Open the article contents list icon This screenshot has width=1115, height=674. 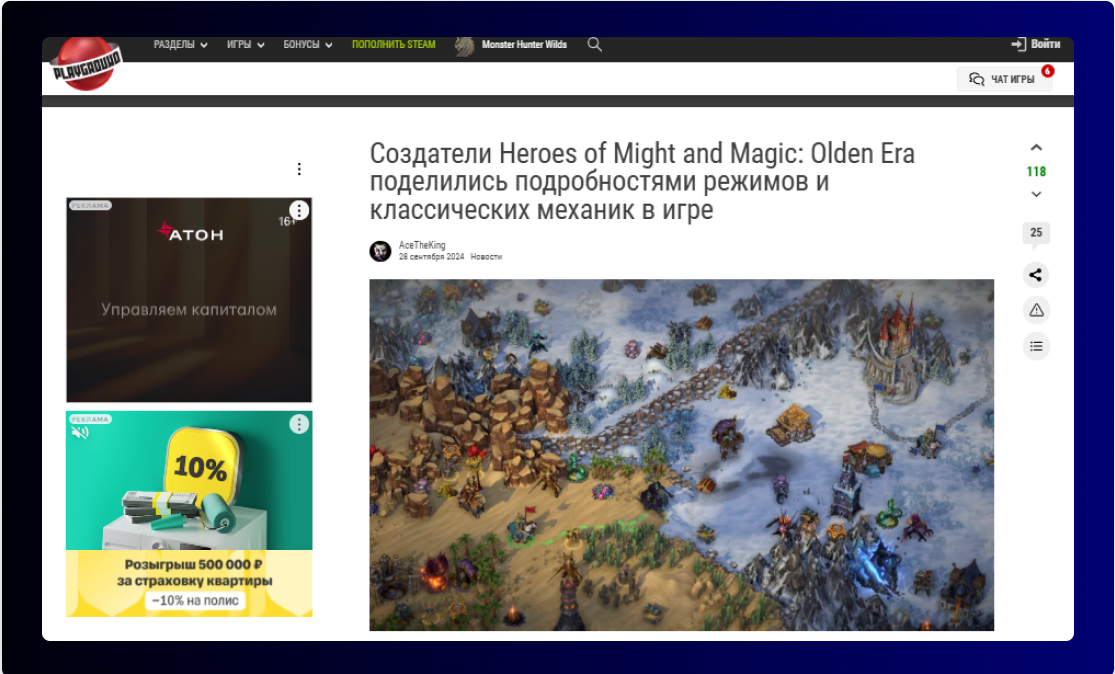click(1035, 346)
